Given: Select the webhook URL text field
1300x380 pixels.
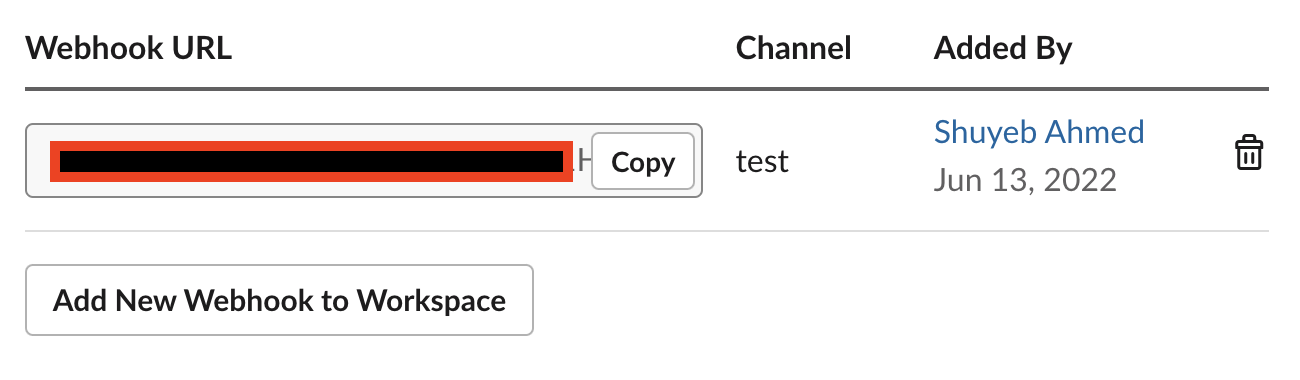Looking at the screenshot, I should 364,161.
